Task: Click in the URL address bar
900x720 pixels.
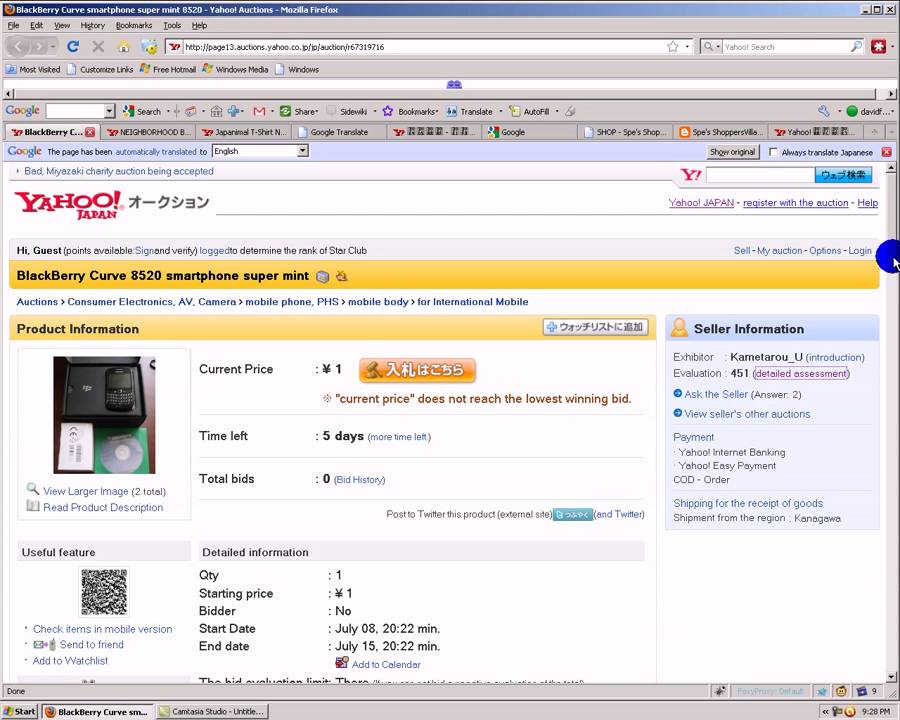Action: coord(422,47)
